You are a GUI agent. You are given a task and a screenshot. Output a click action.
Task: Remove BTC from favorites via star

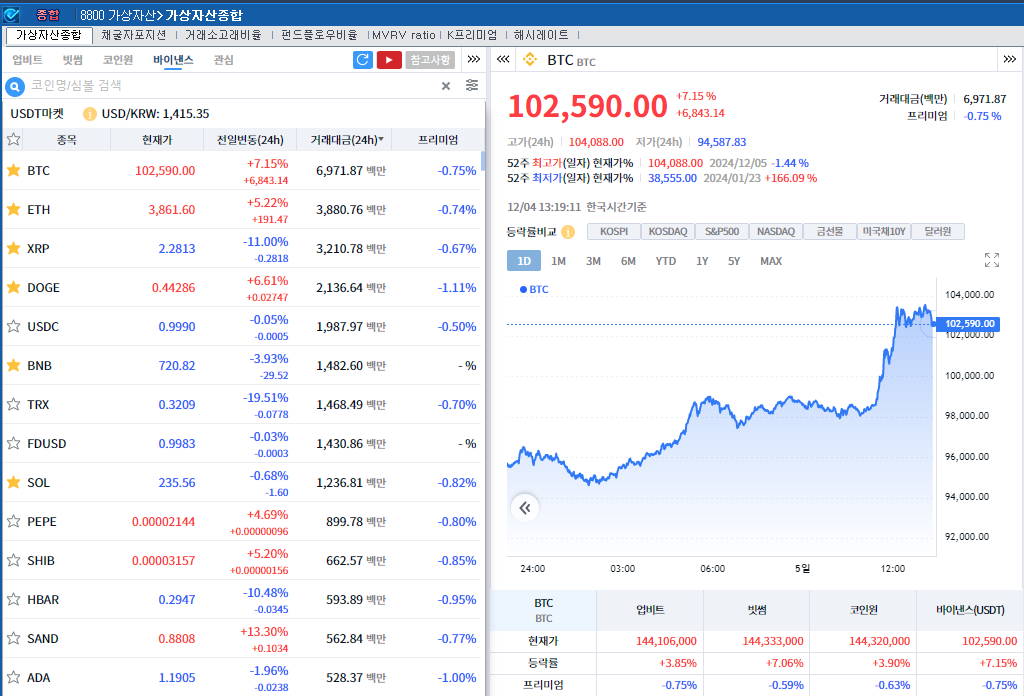pos(14,170)
